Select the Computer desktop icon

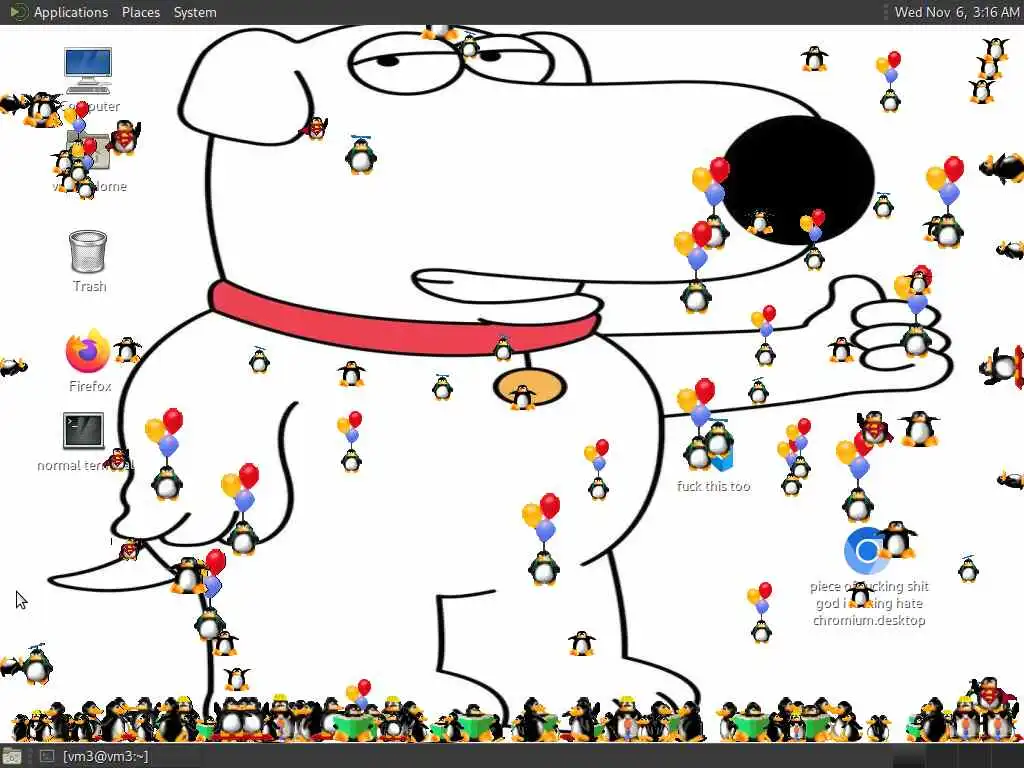click(x=88, y=71)
